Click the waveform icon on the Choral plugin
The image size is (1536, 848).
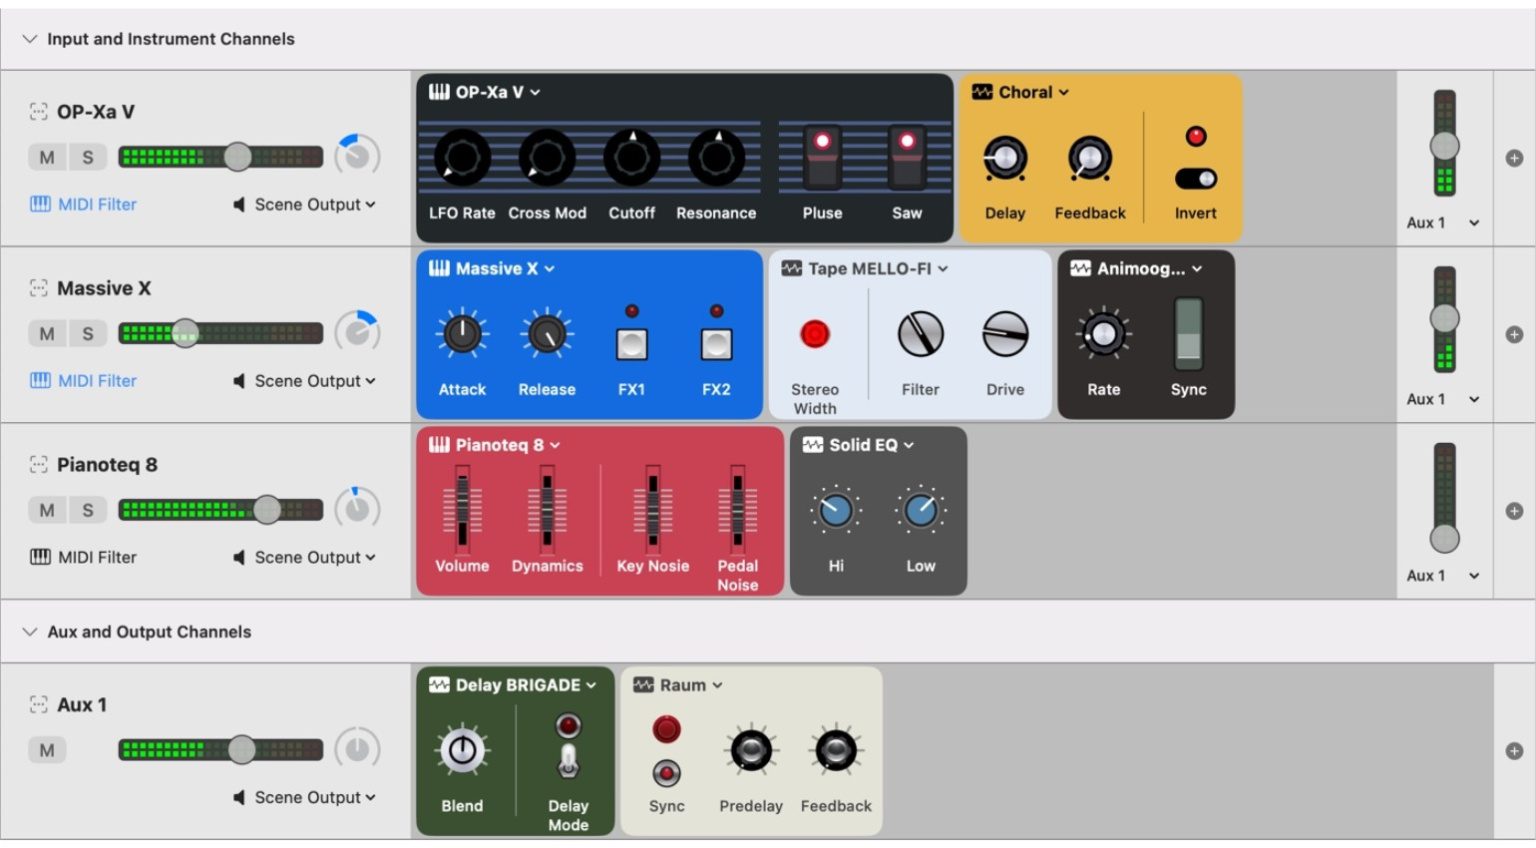983,92
